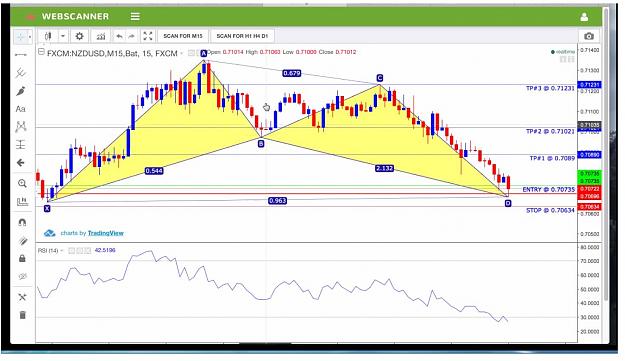The width and height of the screenshot is (625, 361).
Task: Lock all drawing tools
Action: point(22,259)
